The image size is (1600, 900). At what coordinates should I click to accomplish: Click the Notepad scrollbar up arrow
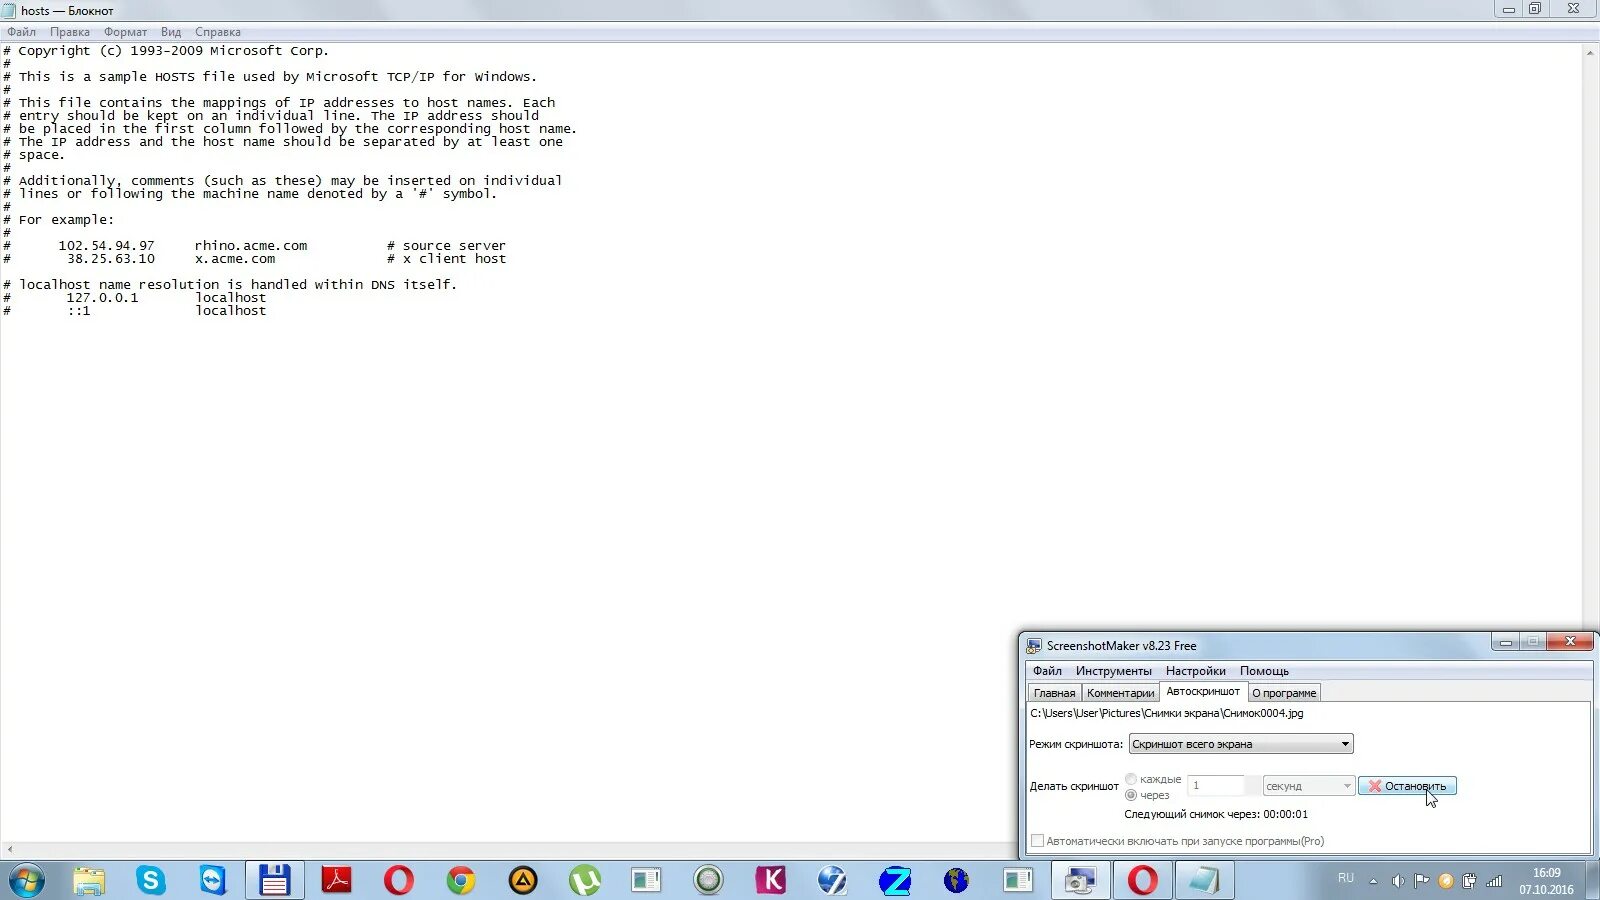click(1590, 52)
